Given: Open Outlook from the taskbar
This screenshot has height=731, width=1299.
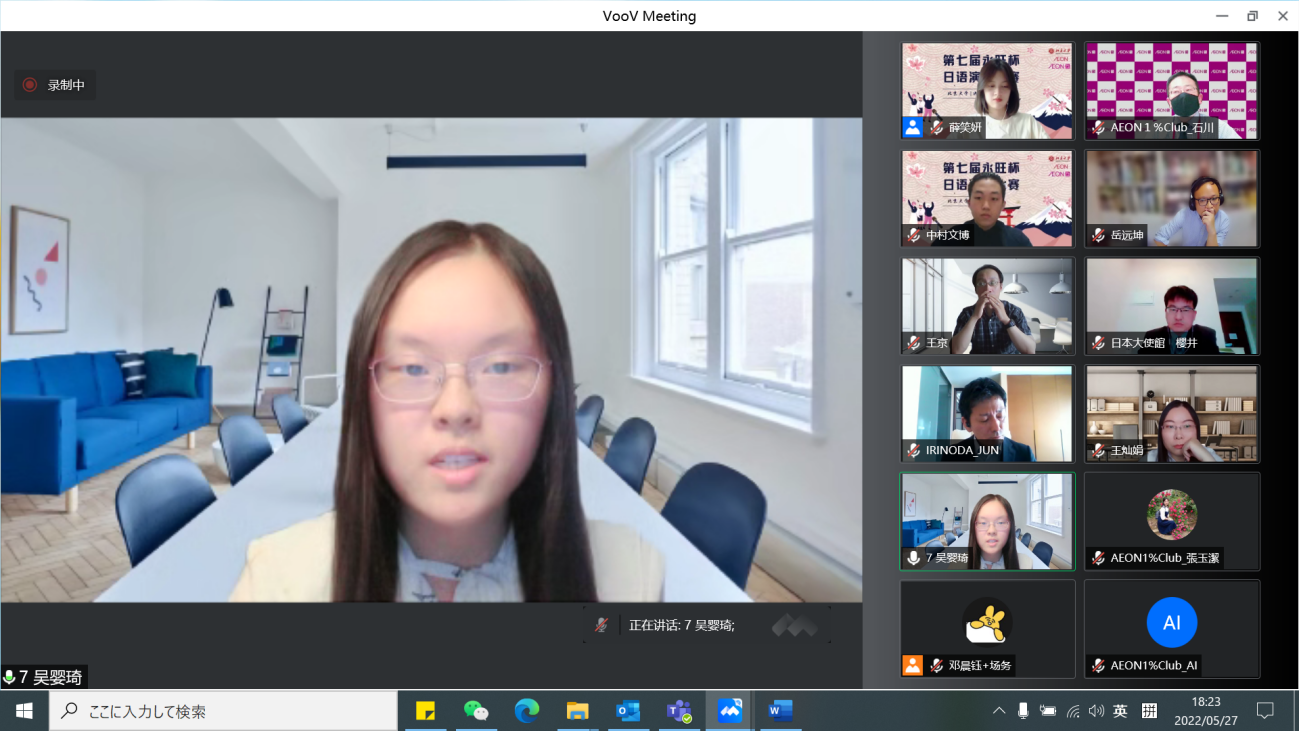Looking at the screenshot, I should click(628, 711).
